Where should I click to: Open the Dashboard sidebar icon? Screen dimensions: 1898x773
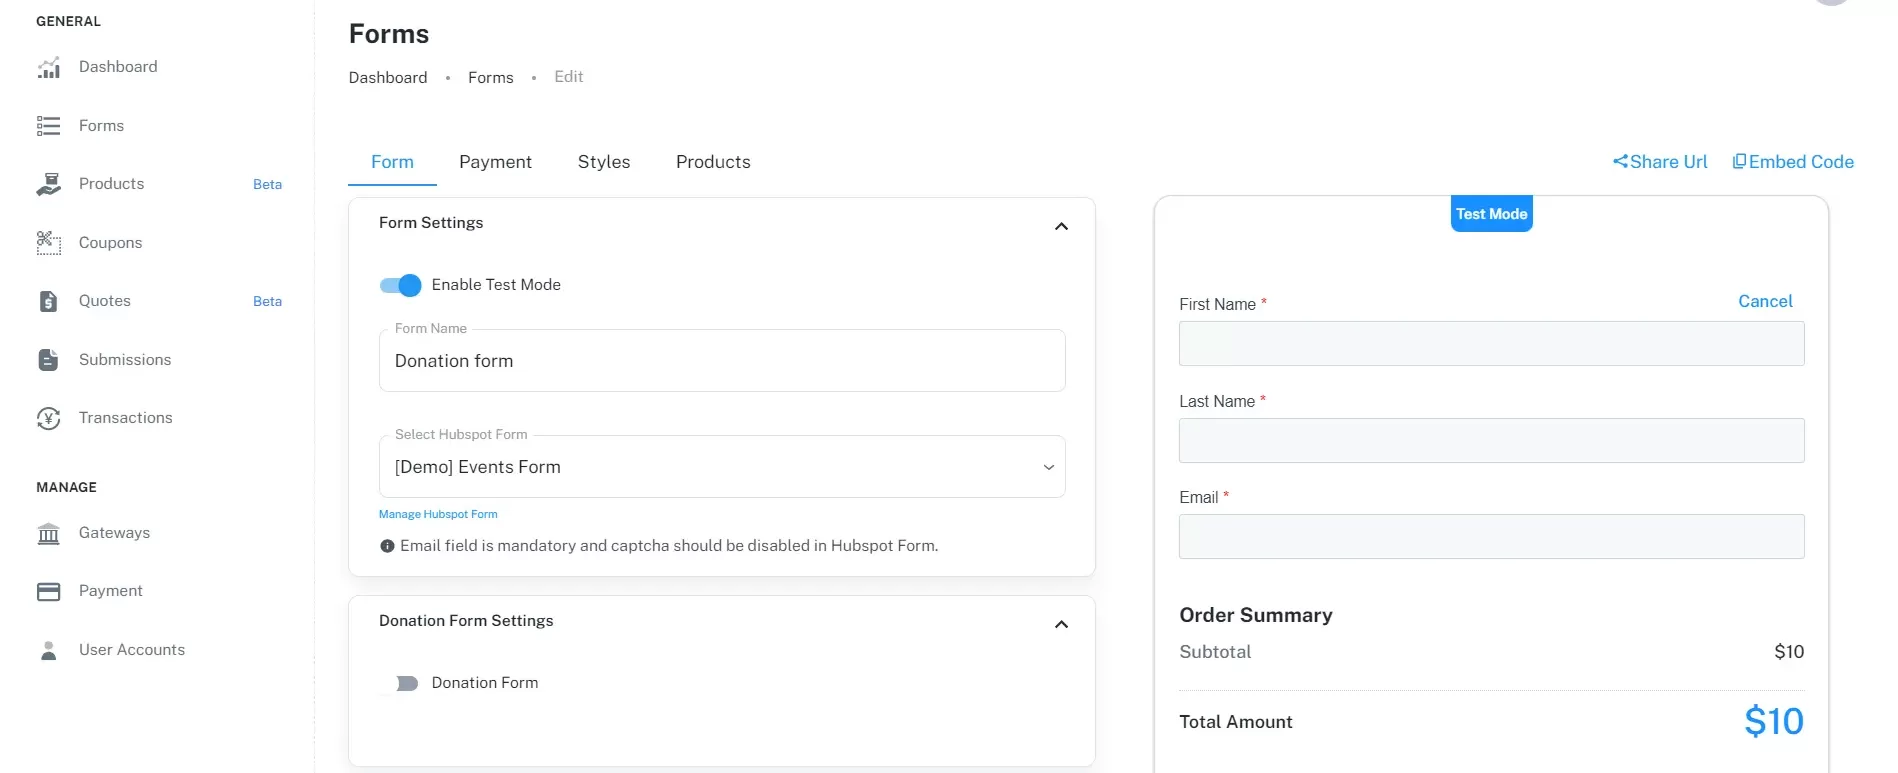coord(48,68)
